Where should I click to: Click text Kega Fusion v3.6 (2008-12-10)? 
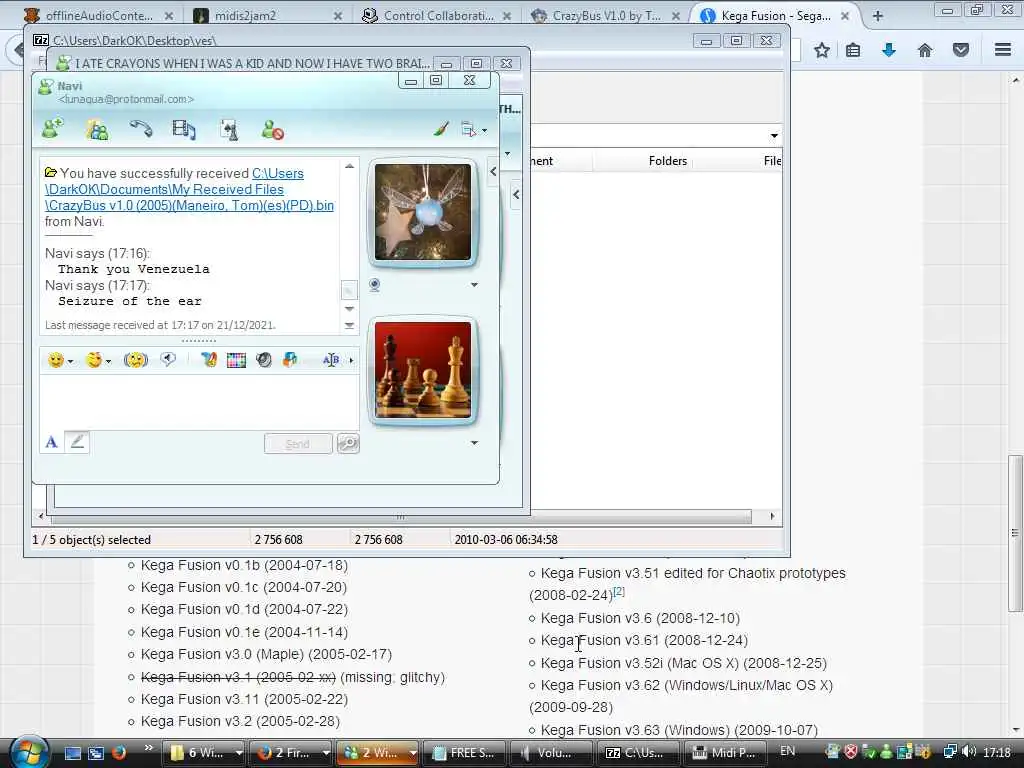click(x=641, y=618)
